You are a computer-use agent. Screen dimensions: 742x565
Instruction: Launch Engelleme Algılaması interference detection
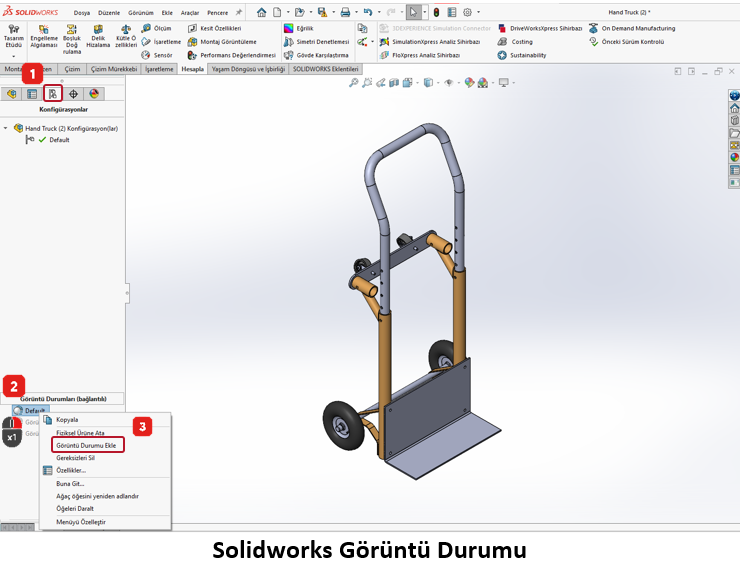[x=44, y=37]
